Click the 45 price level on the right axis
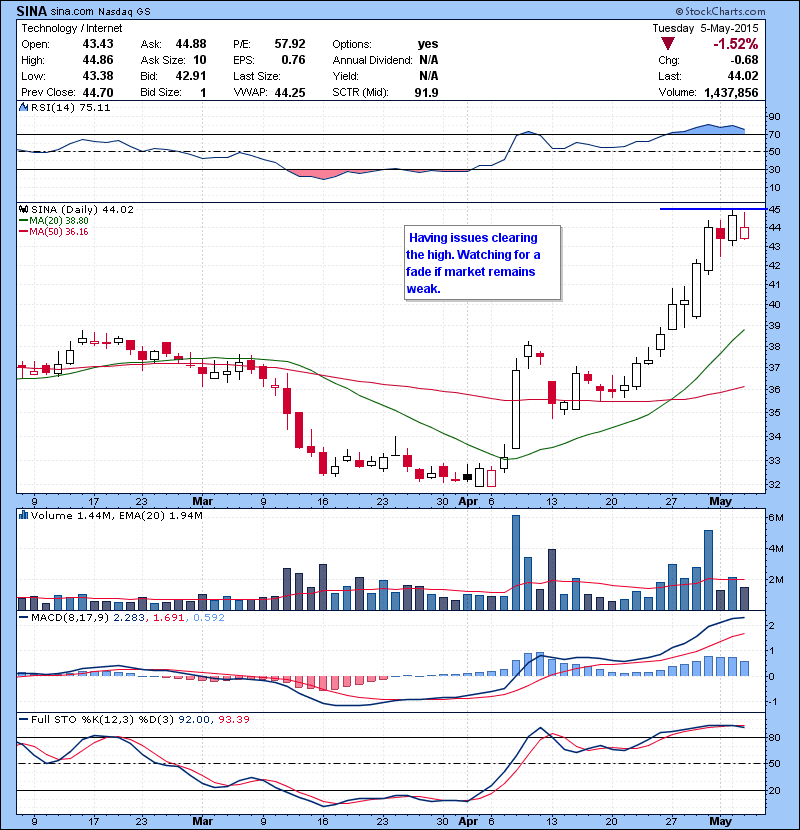Screen dimensions: 800x830 tap(774, 210)
